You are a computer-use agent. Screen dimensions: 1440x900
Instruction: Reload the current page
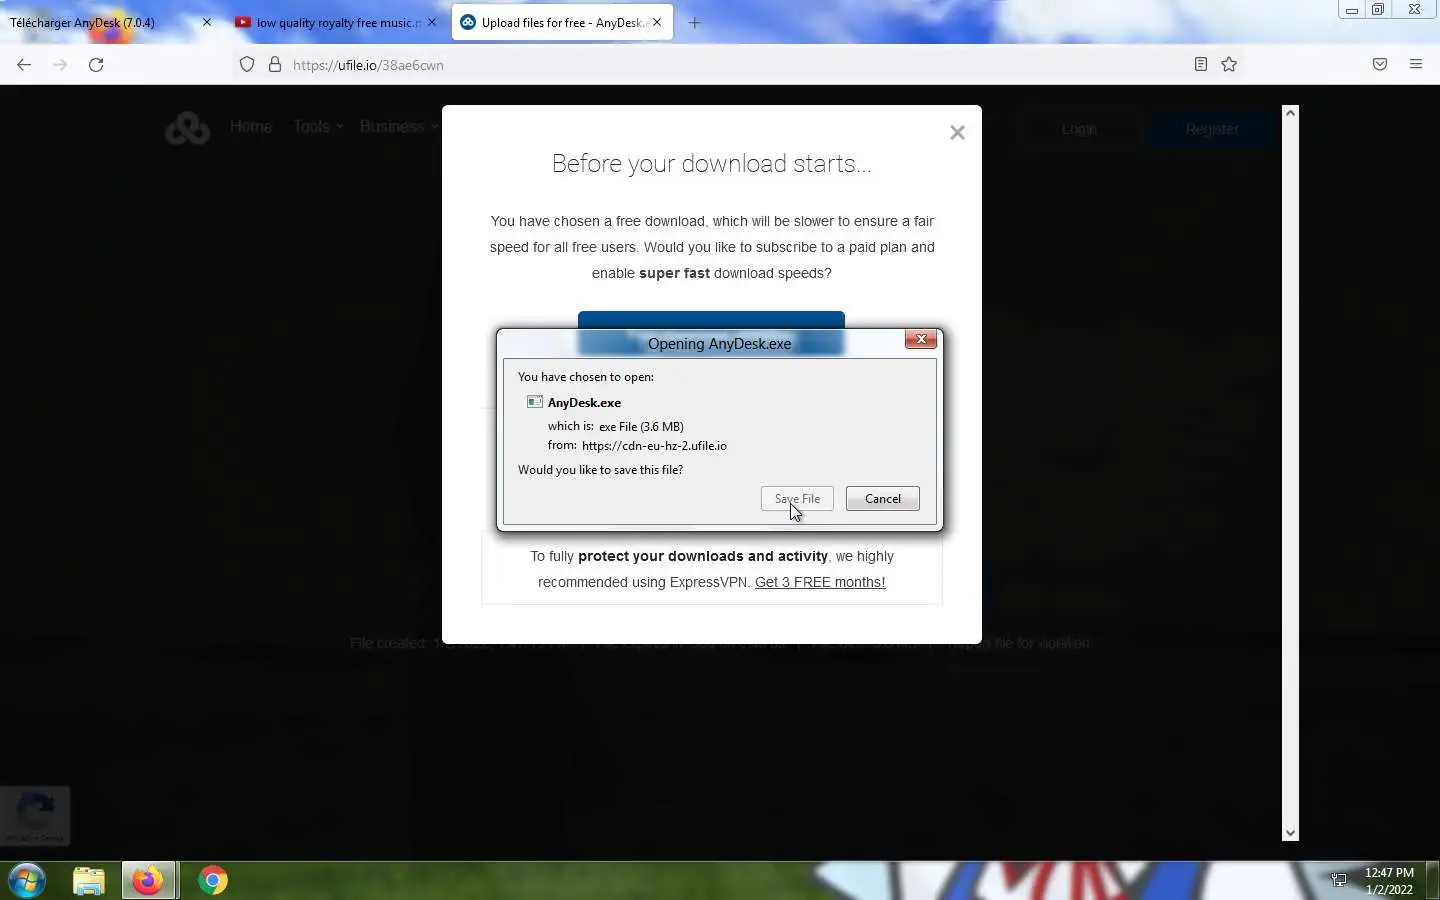[96, 65]
